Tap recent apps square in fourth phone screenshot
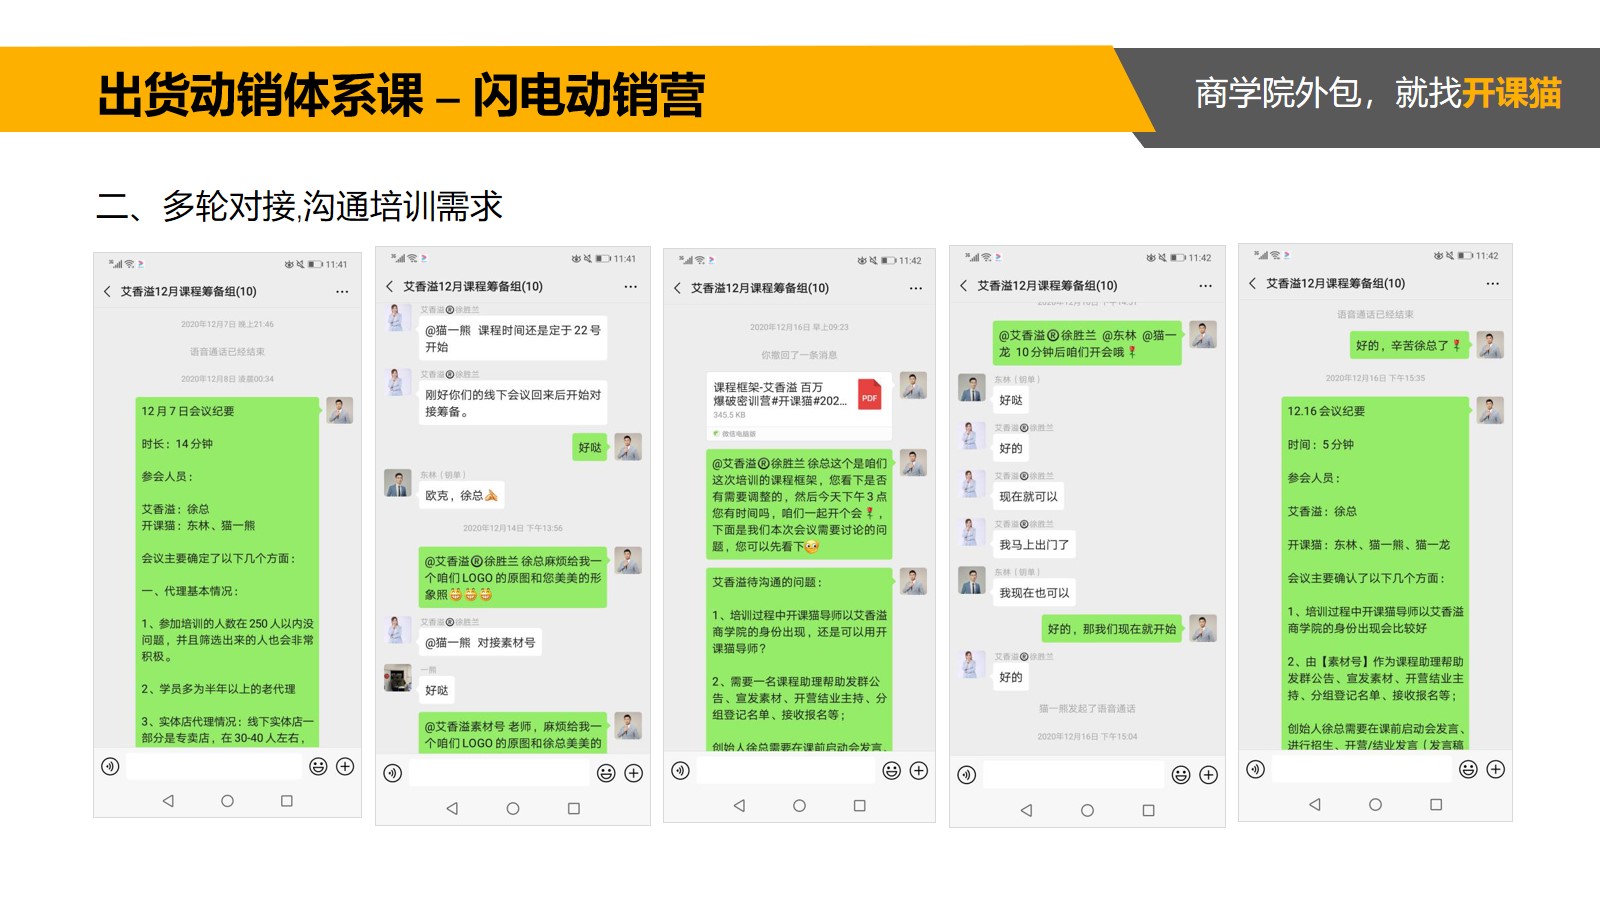 [1148, 810]
